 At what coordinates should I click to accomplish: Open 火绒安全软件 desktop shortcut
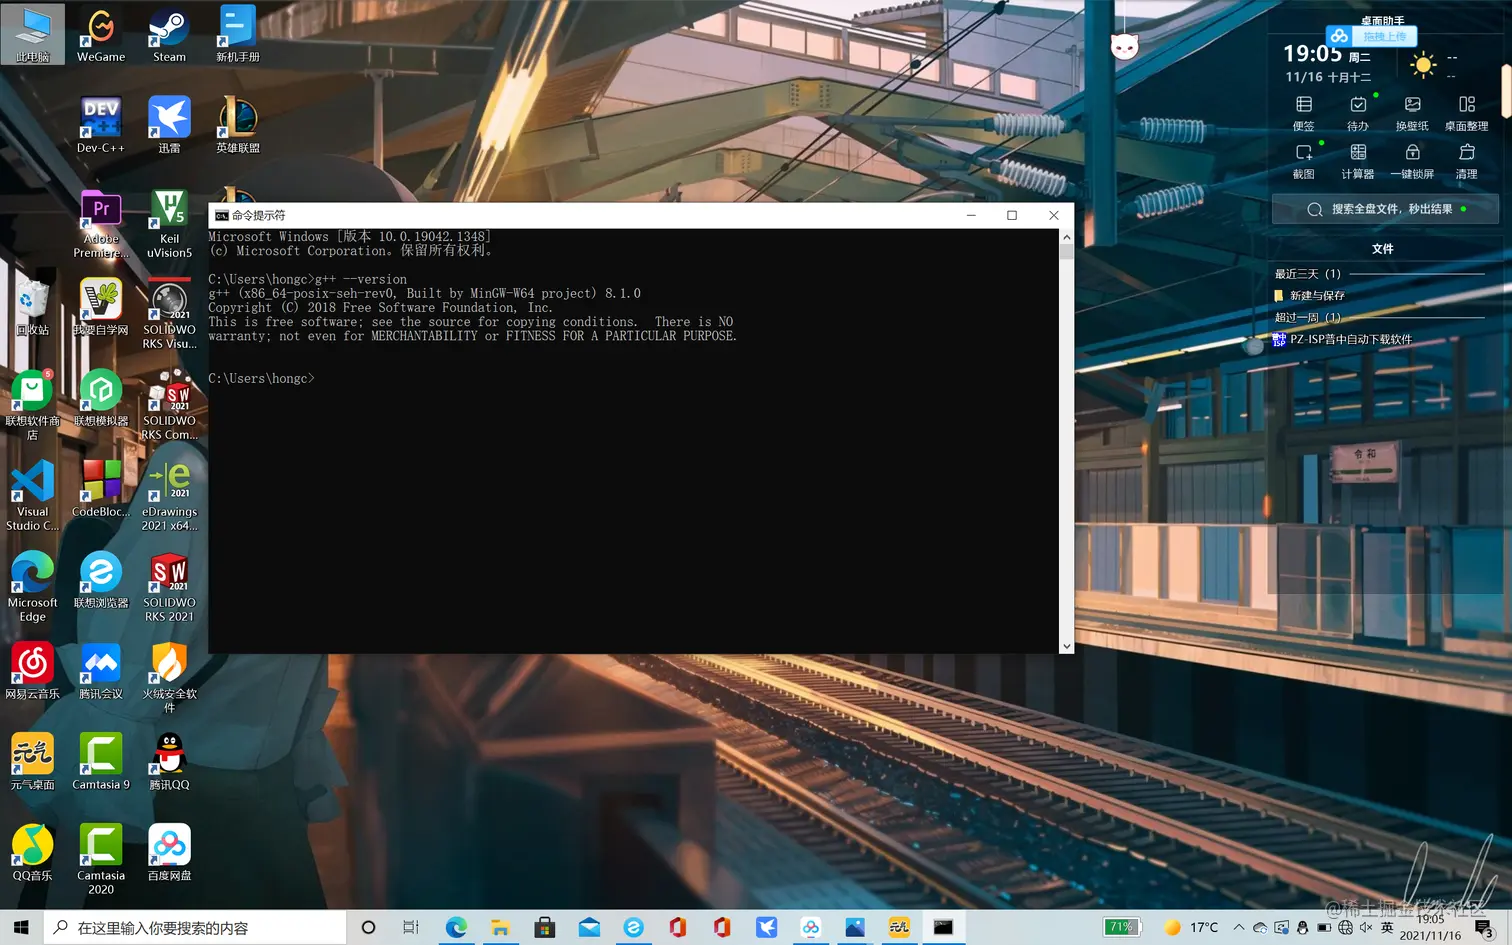(169, 678)
